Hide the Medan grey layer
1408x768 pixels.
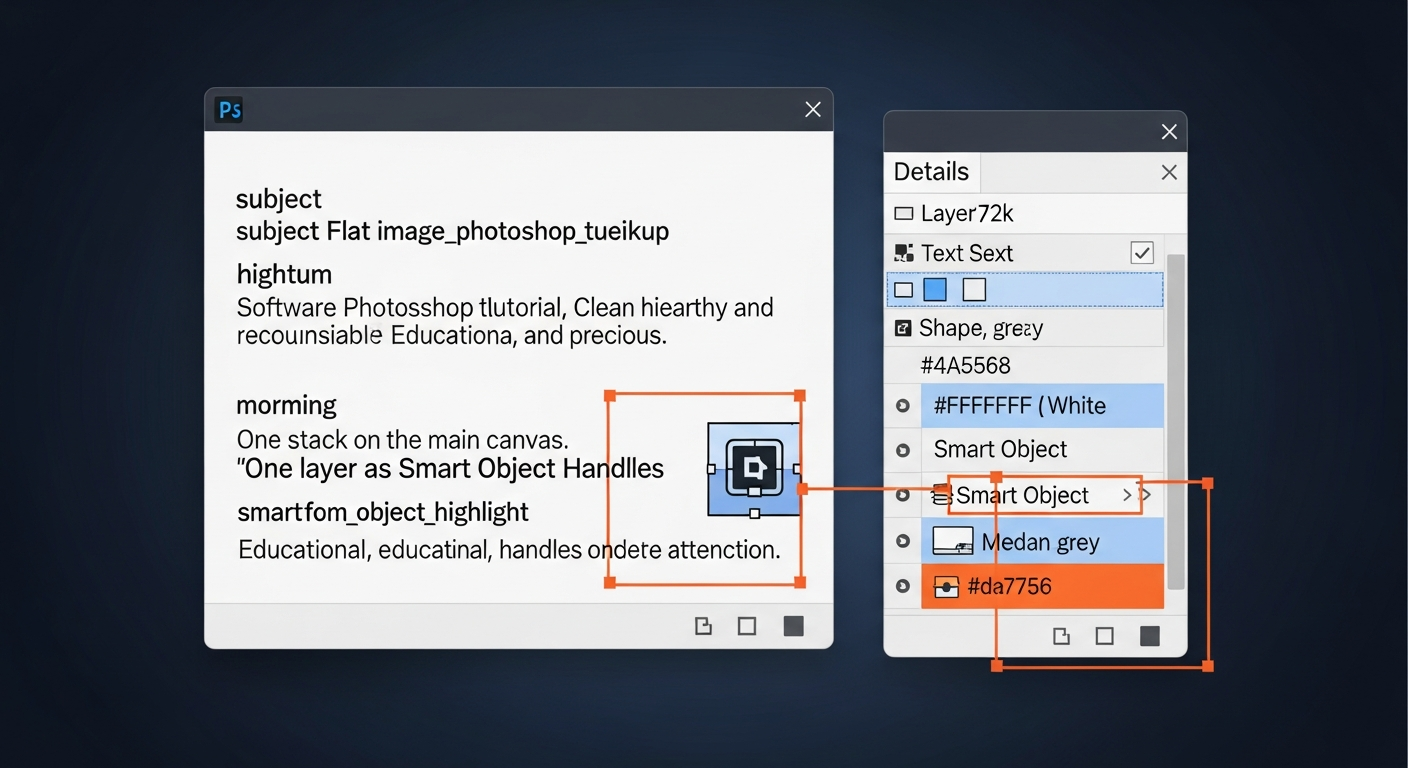tap(903, 541)
